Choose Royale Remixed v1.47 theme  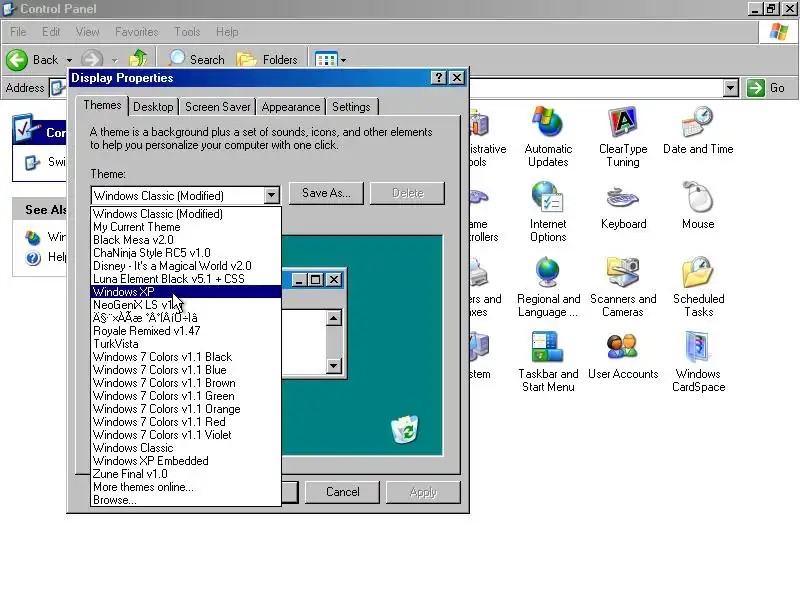click(x=186, y=331)
